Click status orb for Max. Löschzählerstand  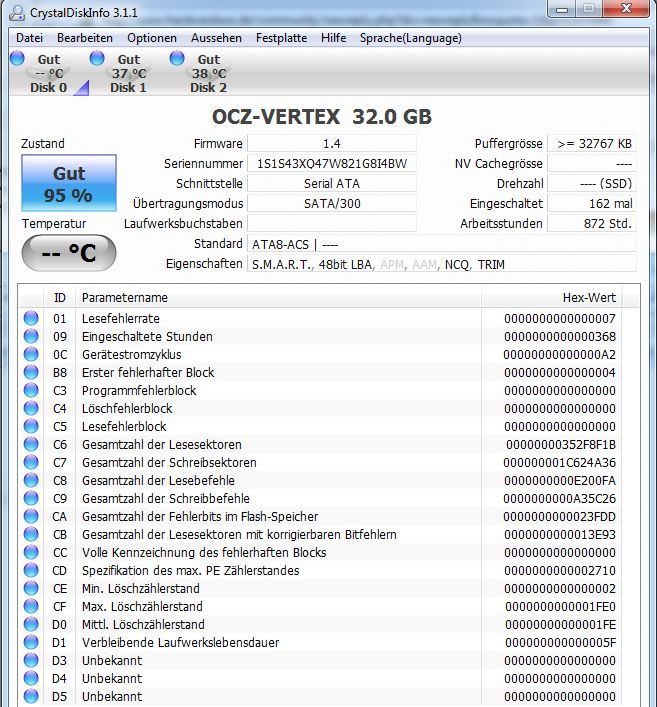pyautogui.click(x=31, y=606)
